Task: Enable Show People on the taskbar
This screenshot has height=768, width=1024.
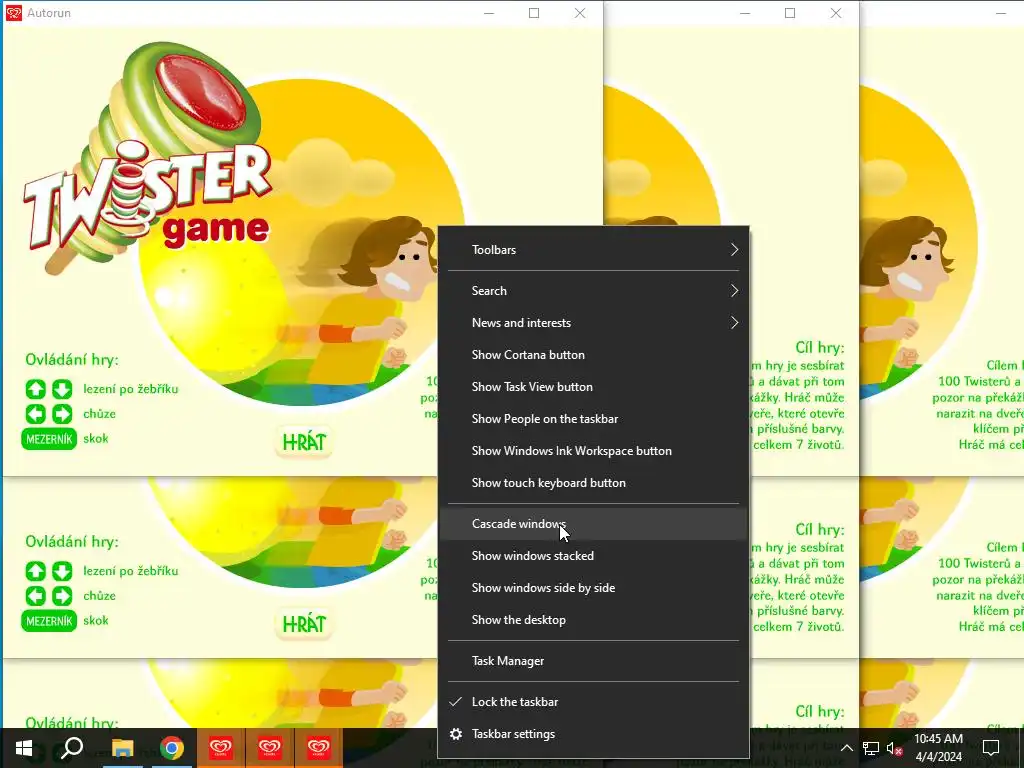Action: [594, 419]
